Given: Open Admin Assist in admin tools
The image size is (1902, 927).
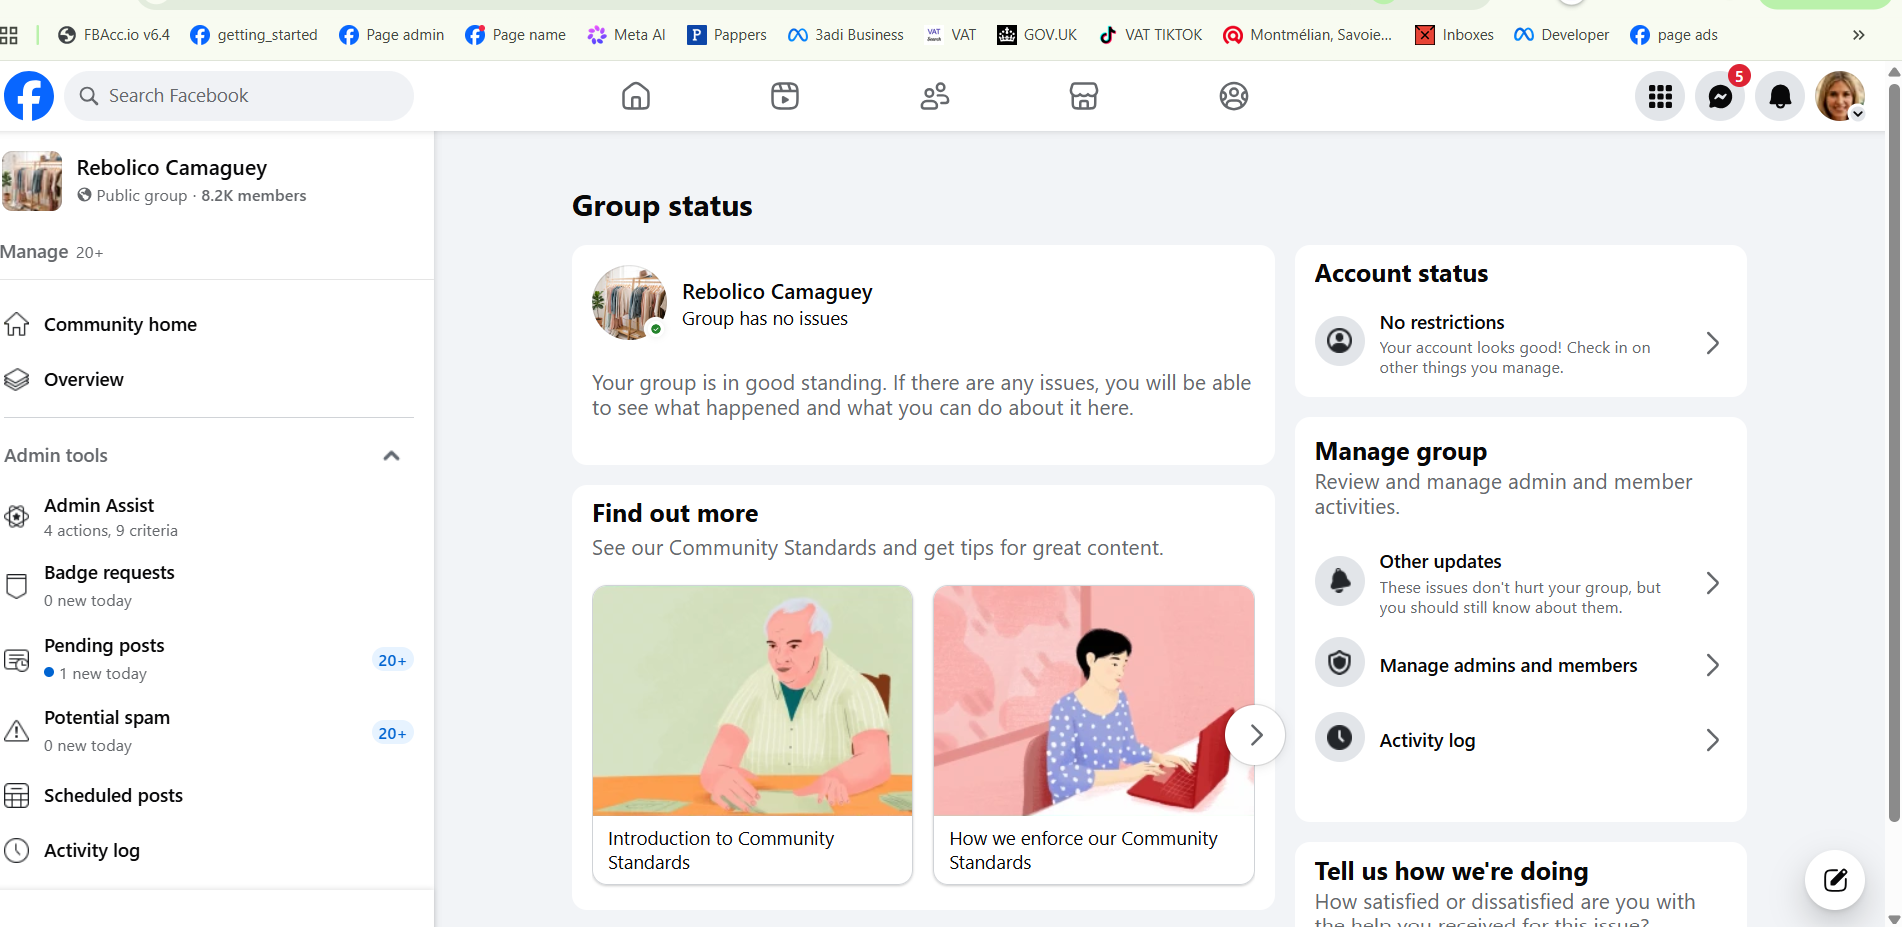Looking at the screenshot, I should [207, 517].
